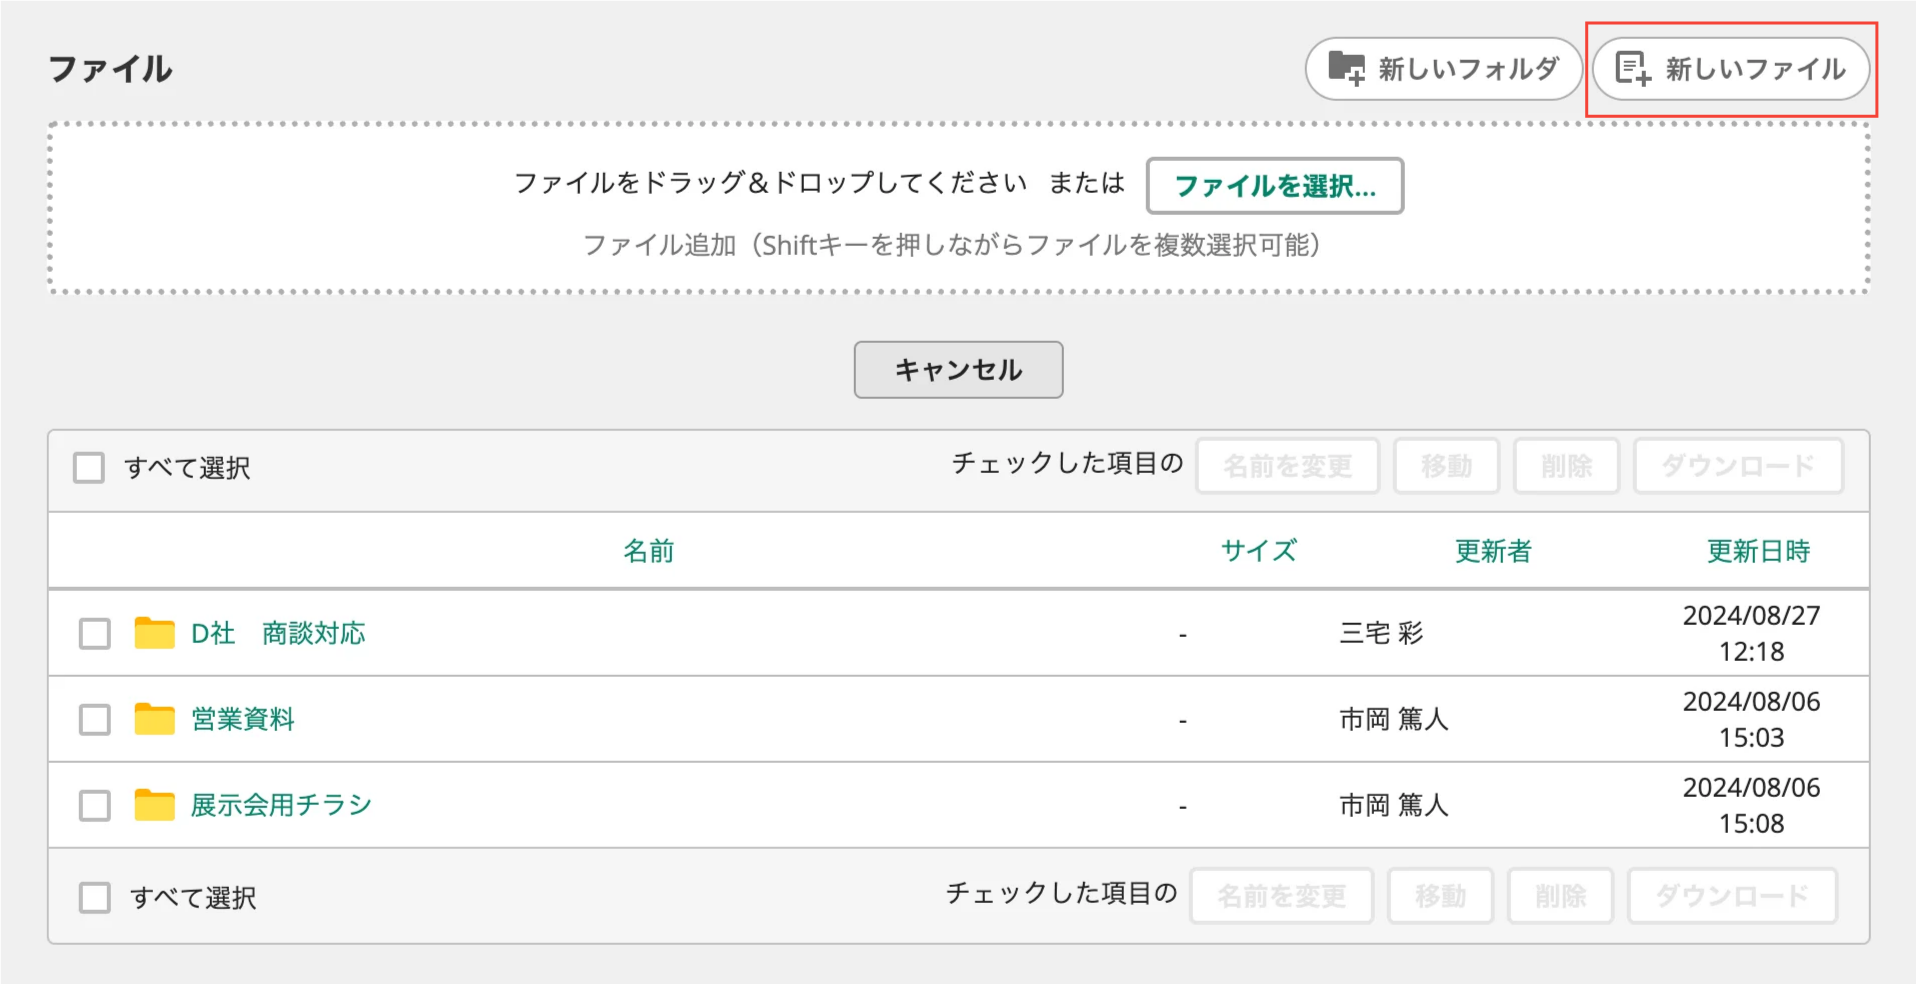Sort by the サイズ column header

point(1259,551)
